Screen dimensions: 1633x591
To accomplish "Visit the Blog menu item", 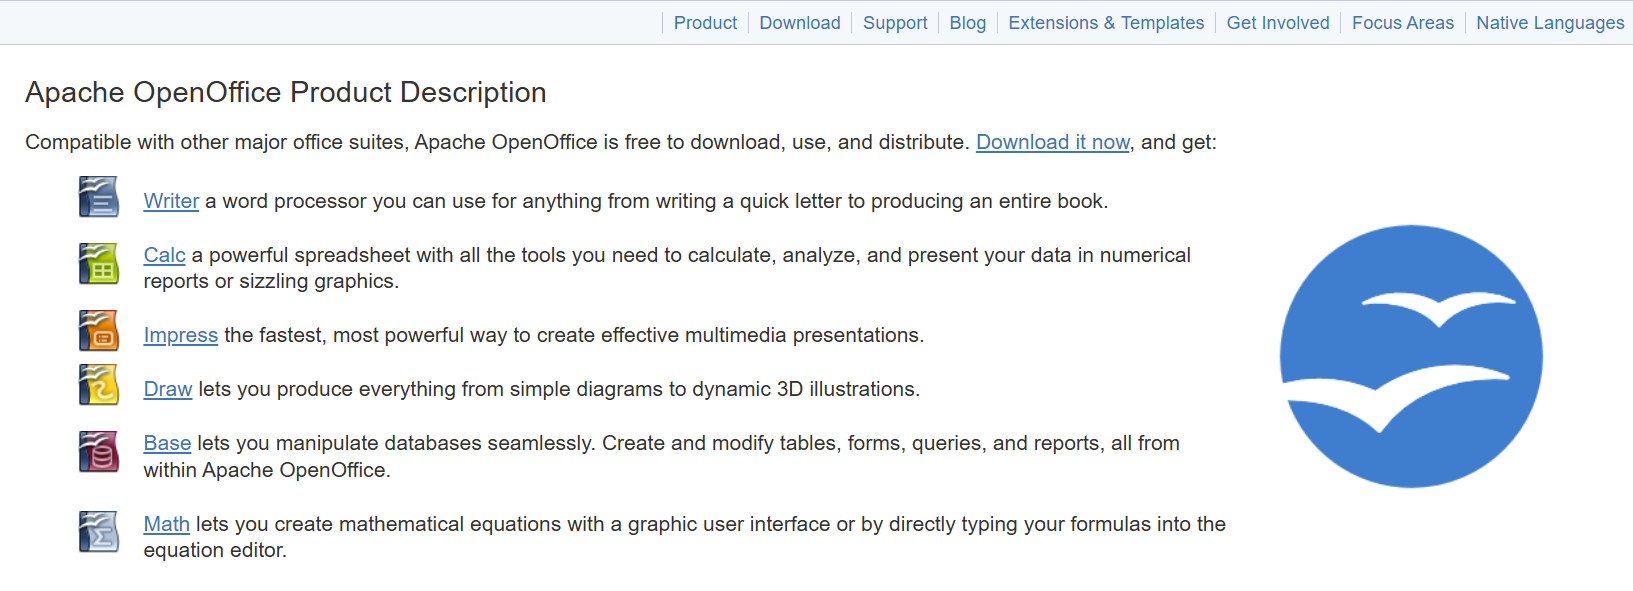I will click(968, 23).
